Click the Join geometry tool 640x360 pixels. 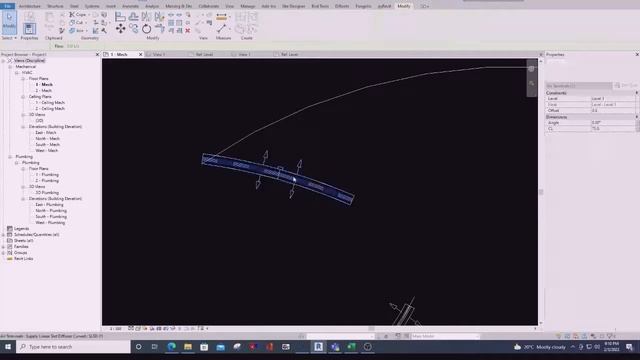(77, 31)
